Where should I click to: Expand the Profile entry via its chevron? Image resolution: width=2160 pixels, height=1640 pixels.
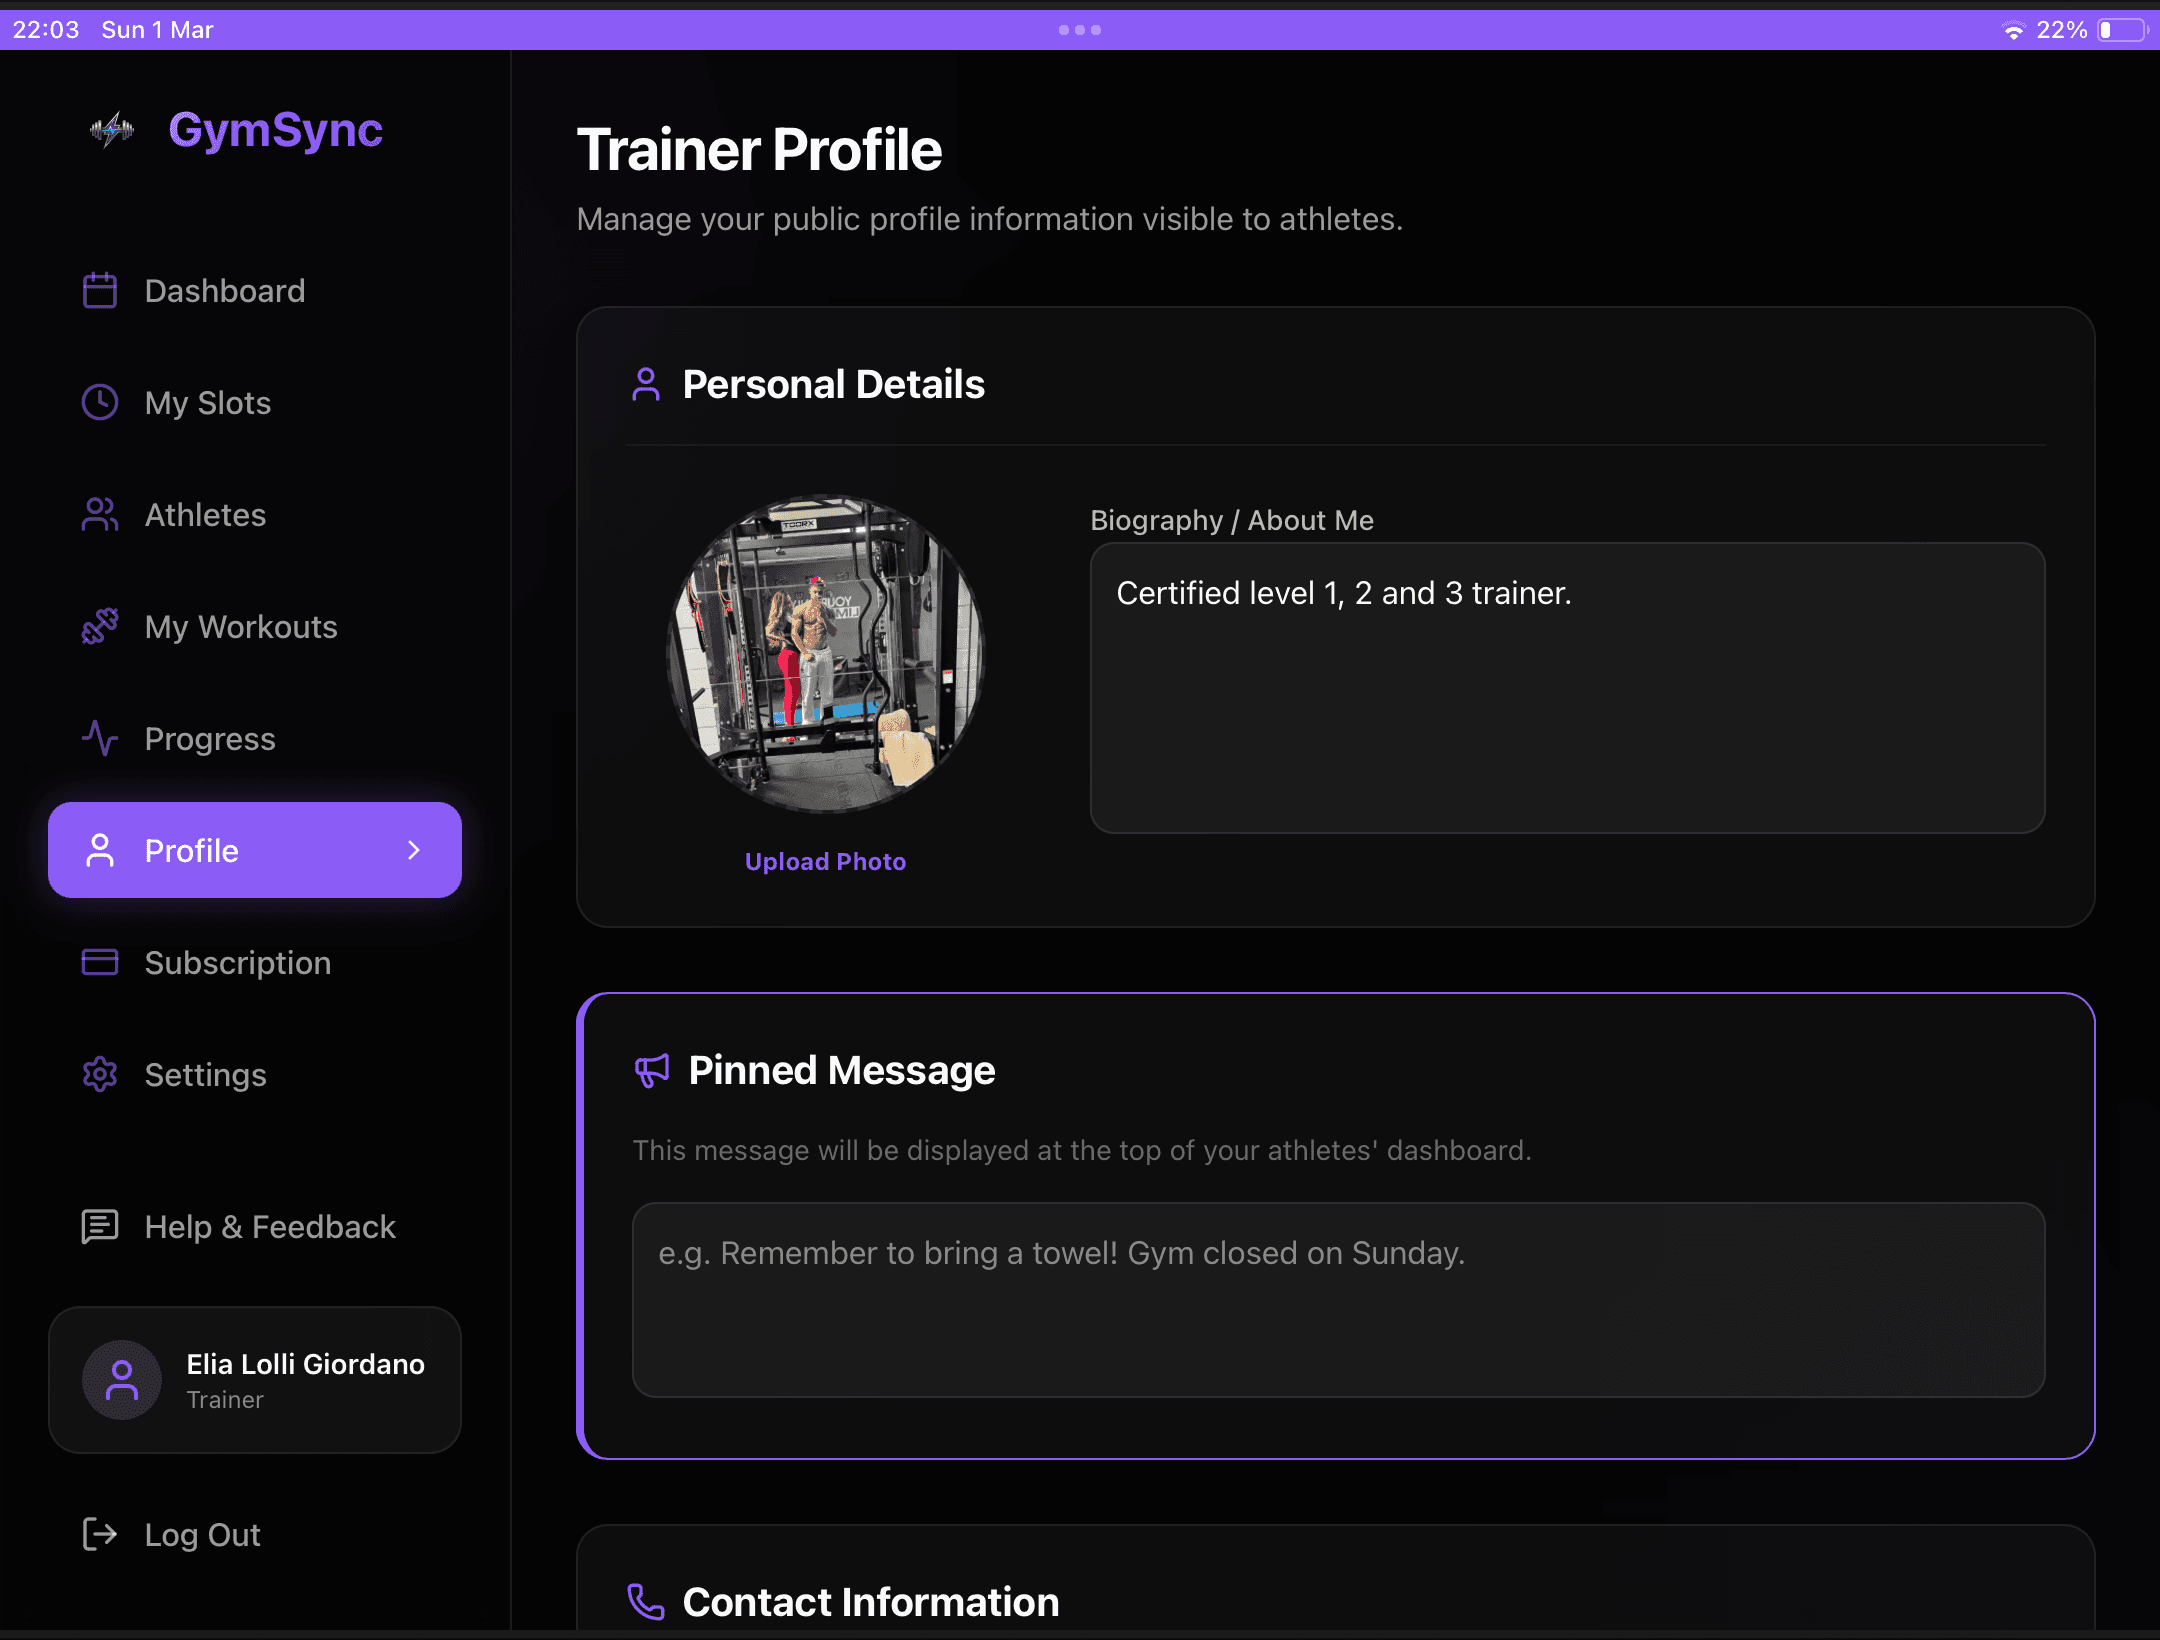[x=413, y=850]
